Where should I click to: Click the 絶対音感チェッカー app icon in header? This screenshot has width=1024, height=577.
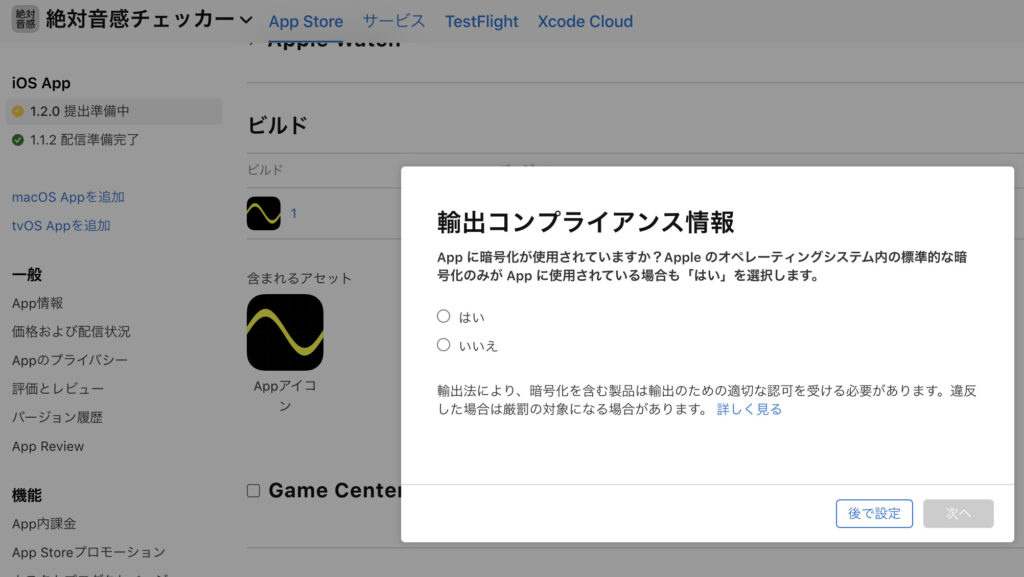[x=25, y=19]
